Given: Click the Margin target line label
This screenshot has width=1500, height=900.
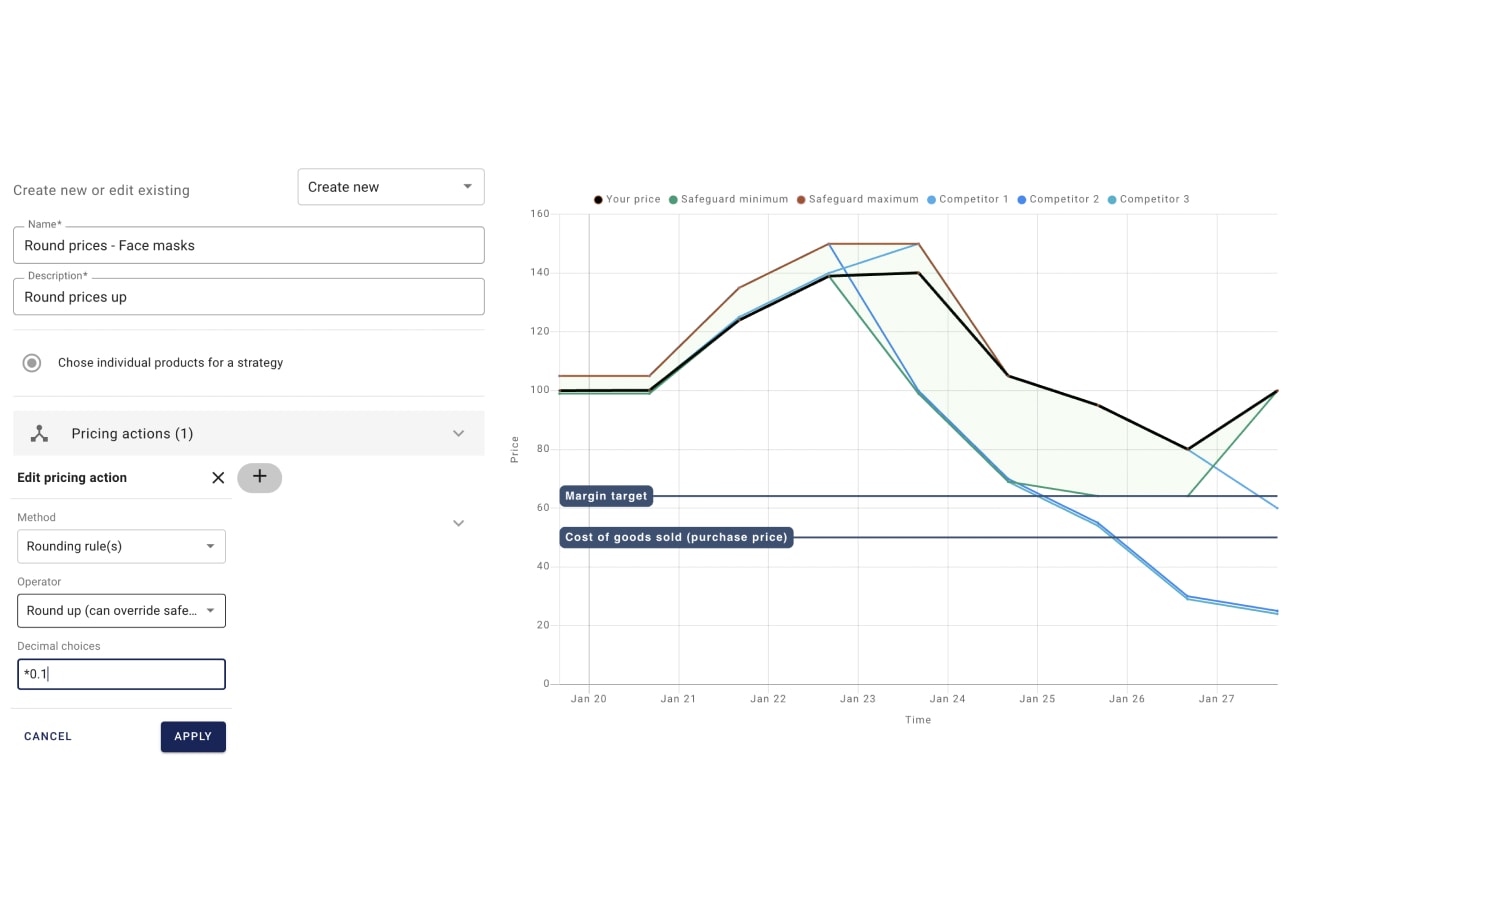Looking at the screenshot, I should [606, 496].
